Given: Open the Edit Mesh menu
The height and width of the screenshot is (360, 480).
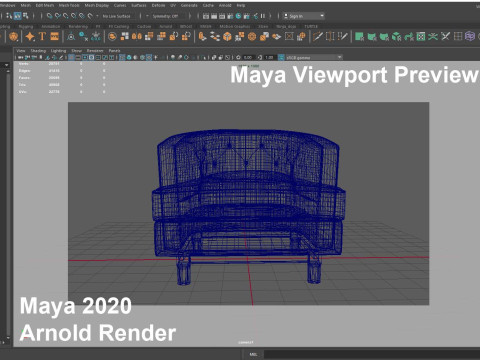Looking at the screenshot, I should [45, 5].
